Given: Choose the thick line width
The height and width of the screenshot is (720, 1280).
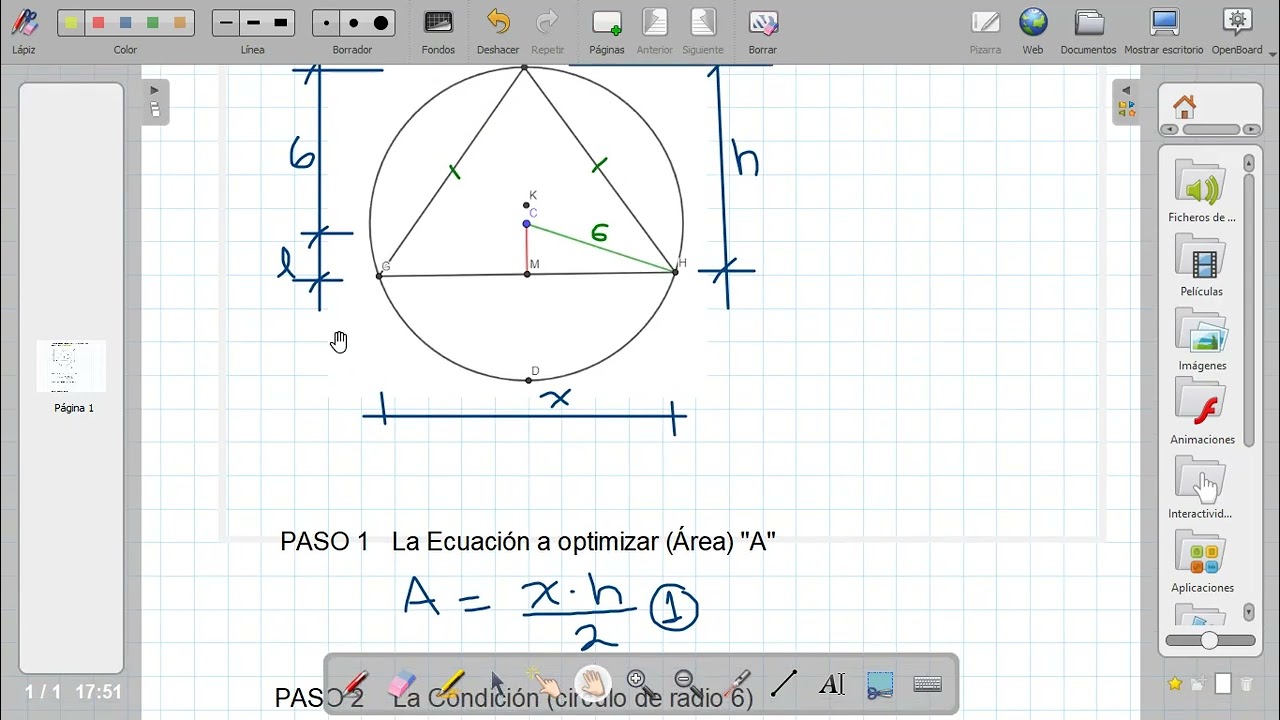Looking at the screenshot, I should click(281, 23).
